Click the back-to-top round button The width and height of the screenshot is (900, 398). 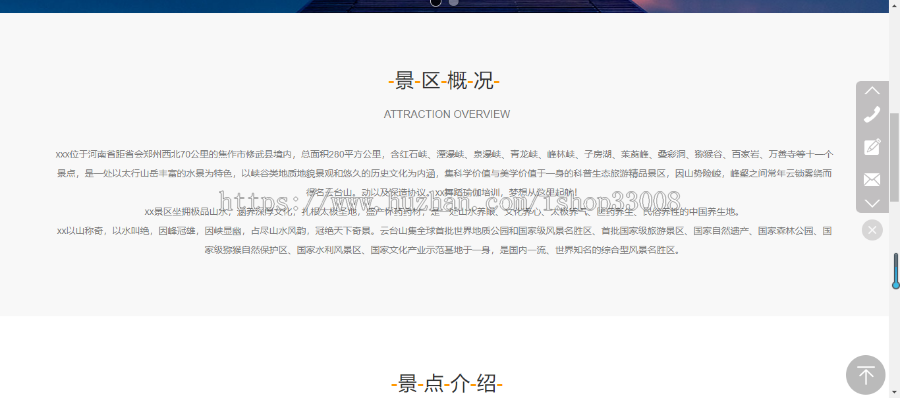866,376
